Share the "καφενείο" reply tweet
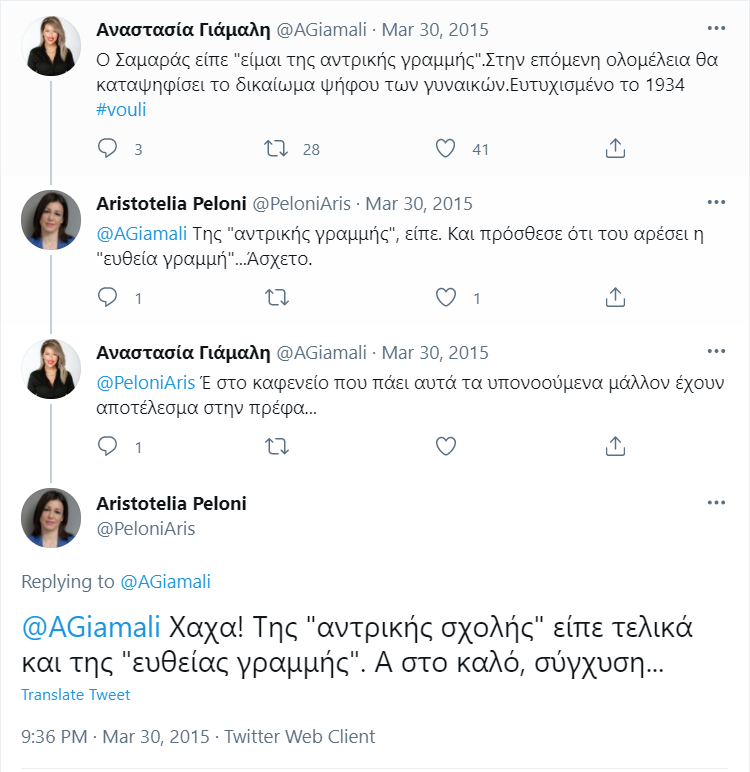Screen dimensions: 750x772 pos(616,446)
